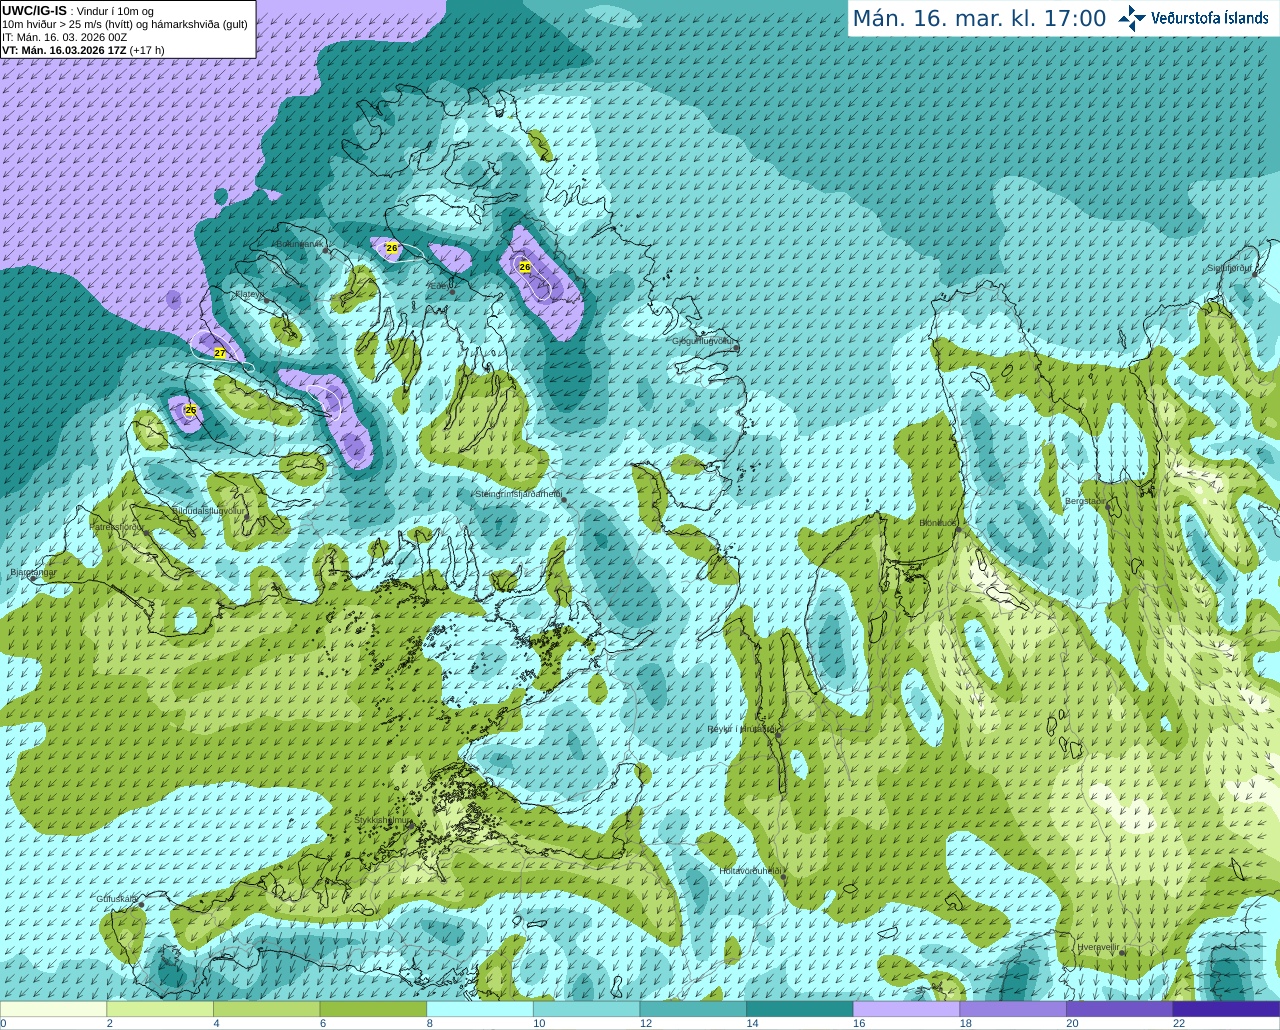Viewport: 1280px width, 1030px height.
Task: Click the 'UWC/IG-IS' model title
Action: coord(34,10)
